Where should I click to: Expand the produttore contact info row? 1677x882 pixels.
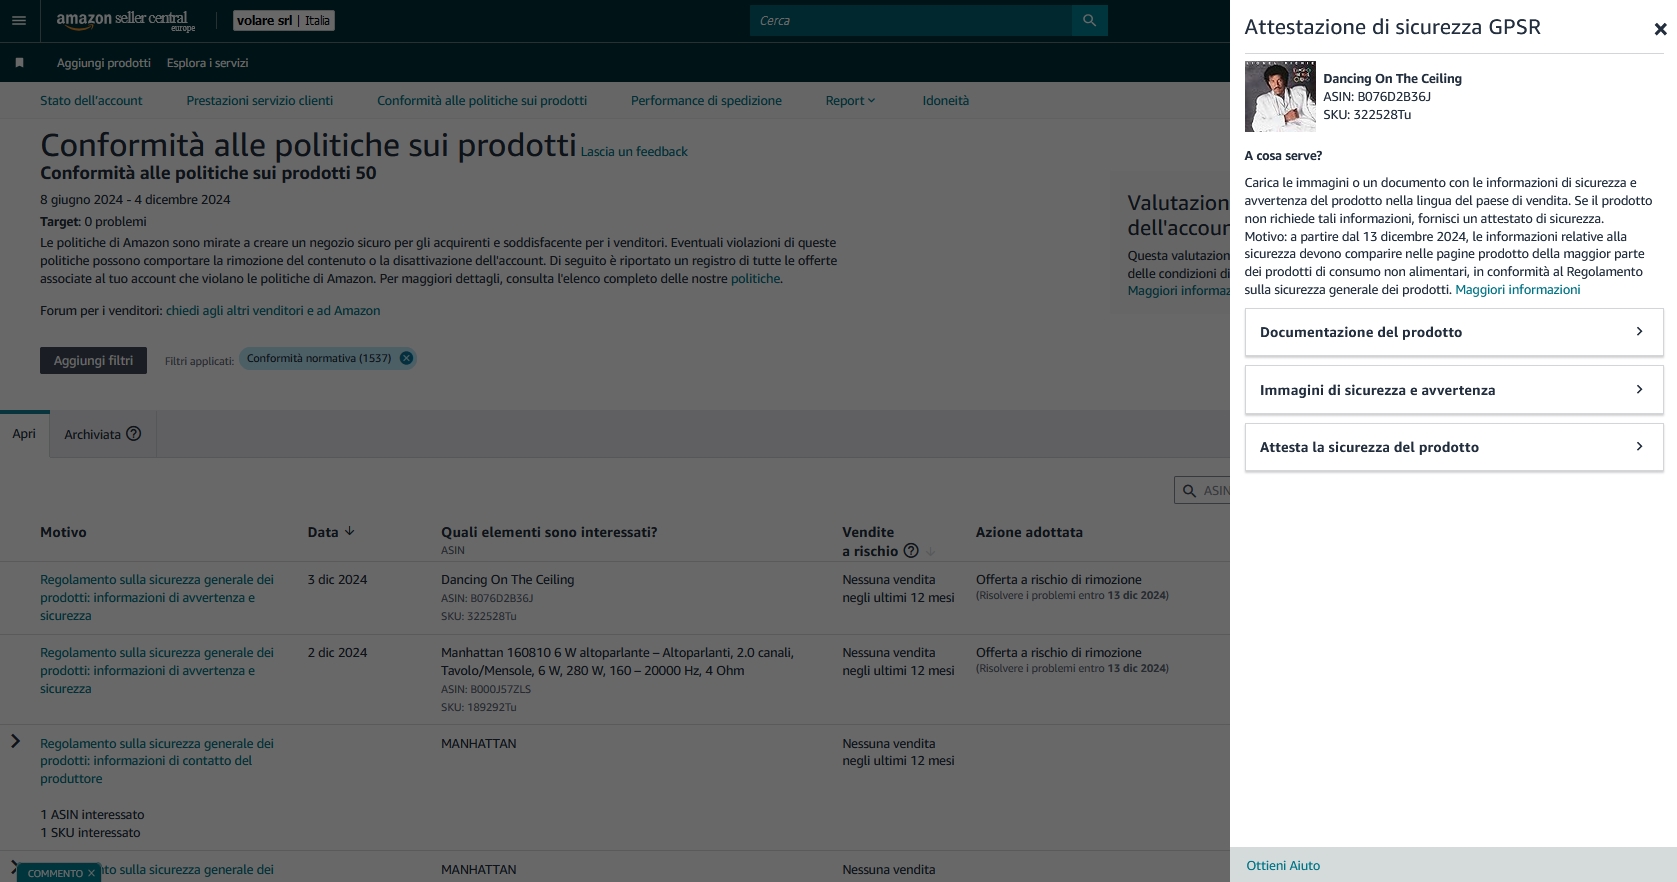tap(15, 741)
